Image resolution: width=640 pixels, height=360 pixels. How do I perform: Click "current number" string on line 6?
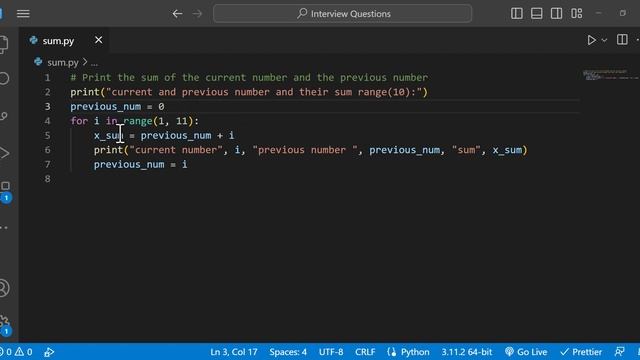pyautogui.click(x=176, y=150)
